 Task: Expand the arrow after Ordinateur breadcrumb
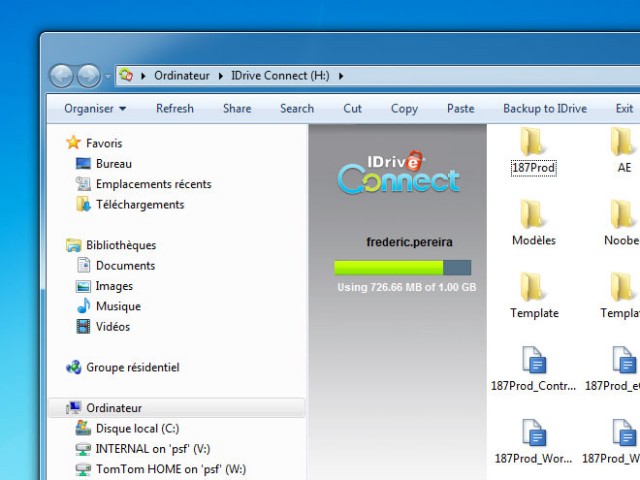pyautogui.click(x=220, y=76)
